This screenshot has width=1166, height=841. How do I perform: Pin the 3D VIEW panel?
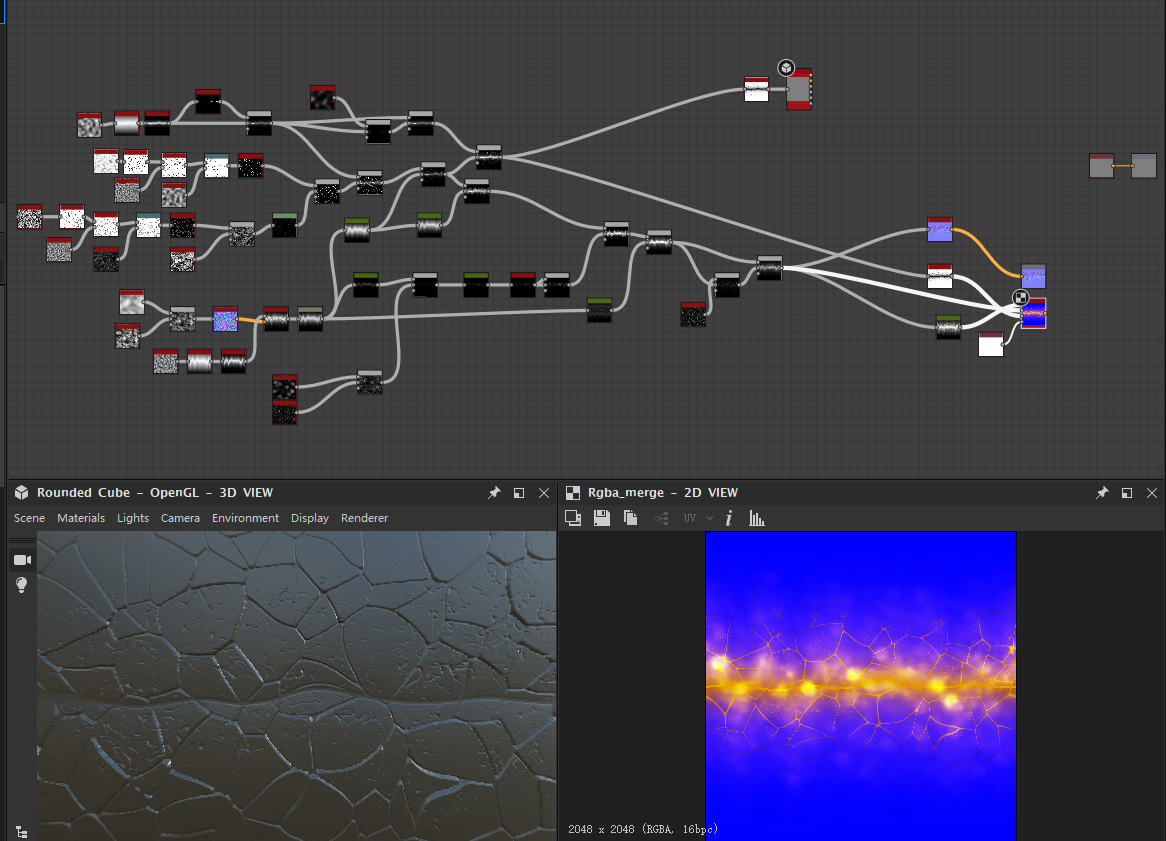(x=494, y=493)
